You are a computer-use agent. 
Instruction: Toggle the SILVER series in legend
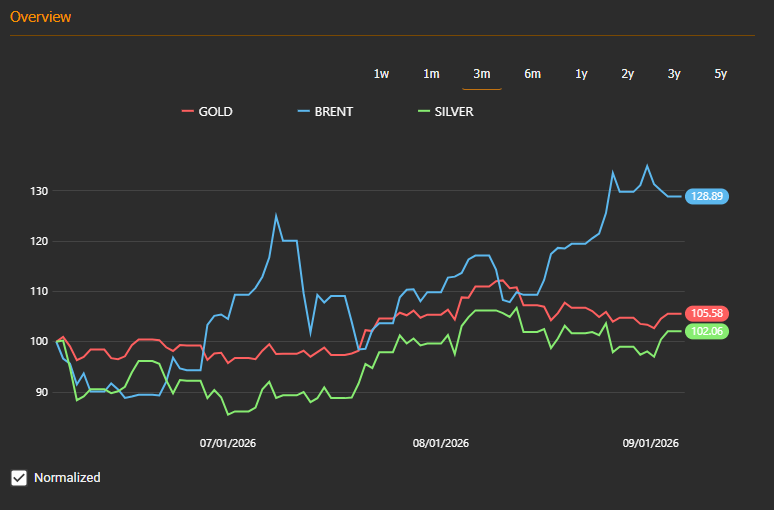click(x=446, y=112)
